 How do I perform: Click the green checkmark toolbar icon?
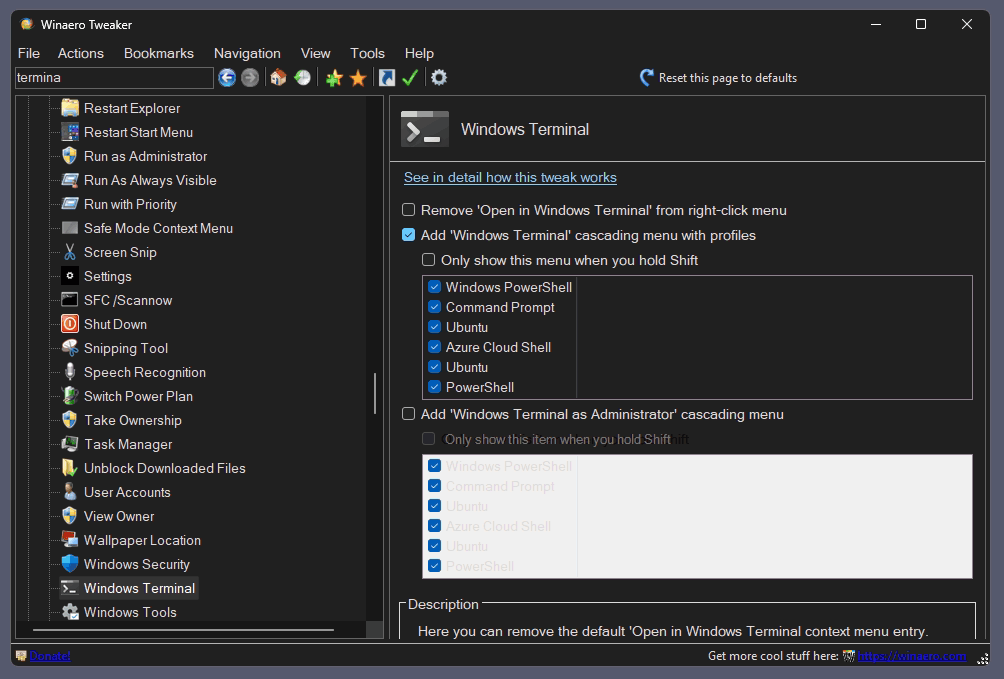pyautogui.click(x=410, y=78)
